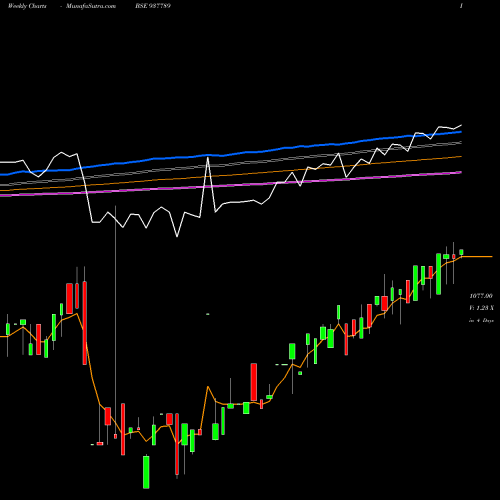500x500 pixels.
Task: Click the tall white spike wick line
Action: 115,320
